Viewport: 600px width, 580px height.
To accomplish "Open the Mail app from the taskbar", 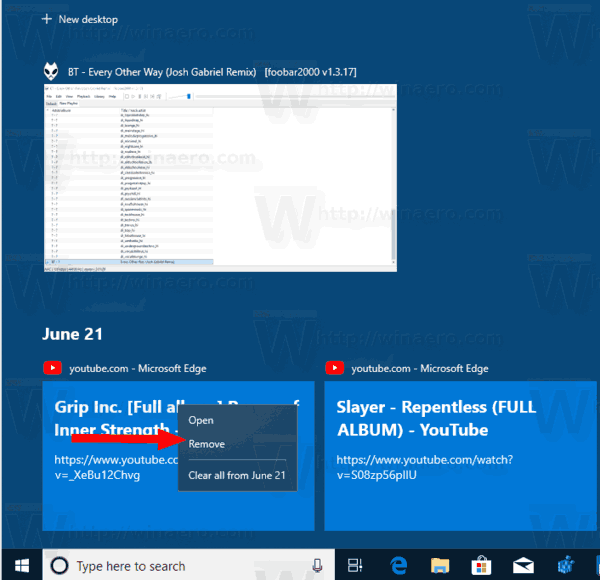I will point(523,565).
